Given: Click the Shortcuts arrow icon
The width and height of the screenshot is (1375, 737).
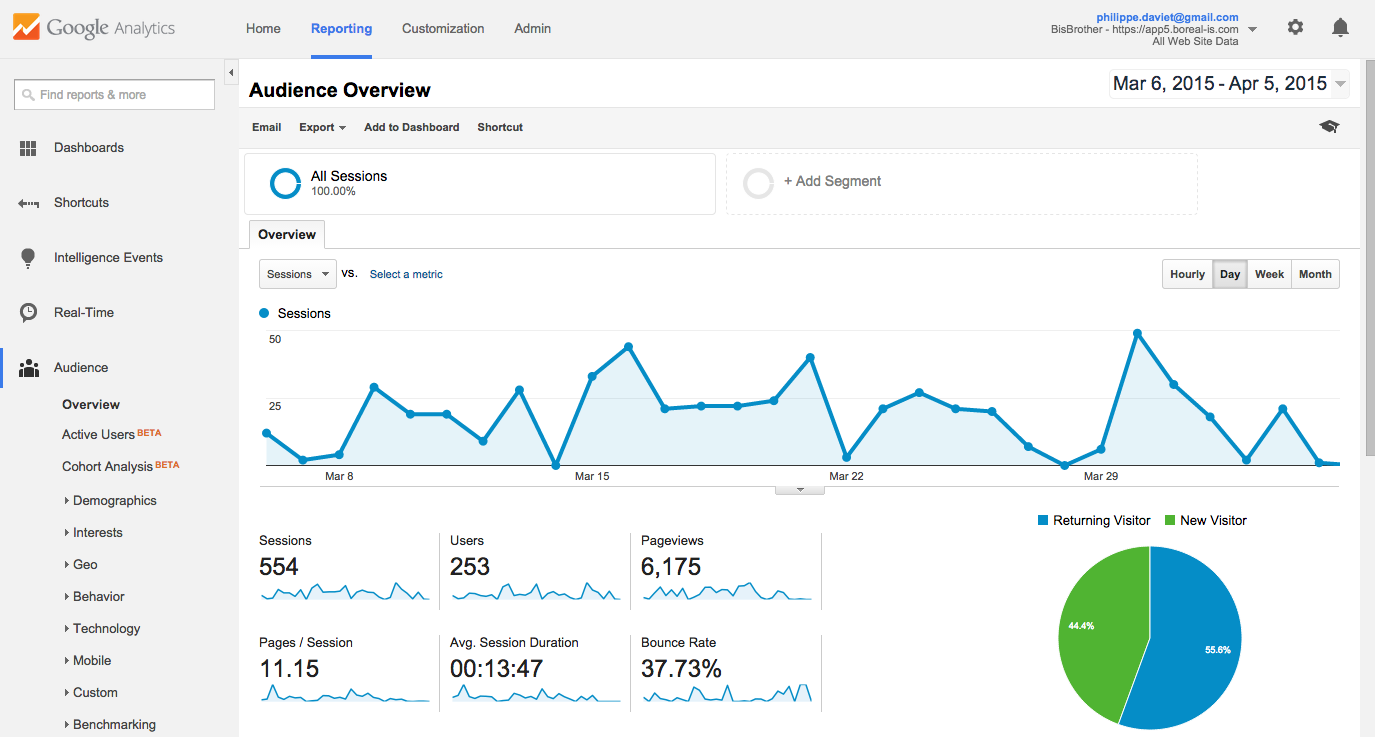Looking at the screenshot, I should (x=28, y=203).
